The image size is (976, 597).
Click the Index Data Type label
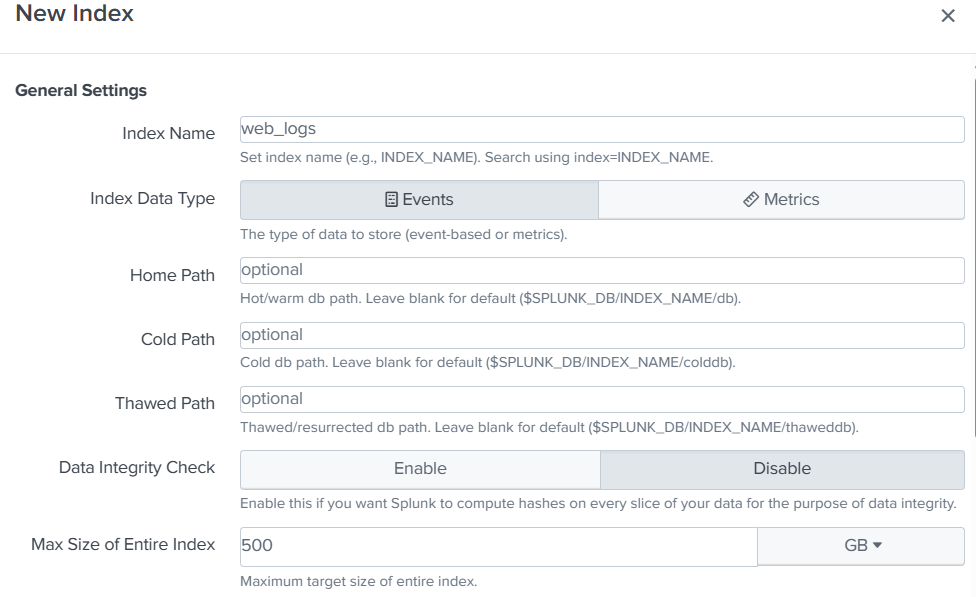tap(152, 199)
